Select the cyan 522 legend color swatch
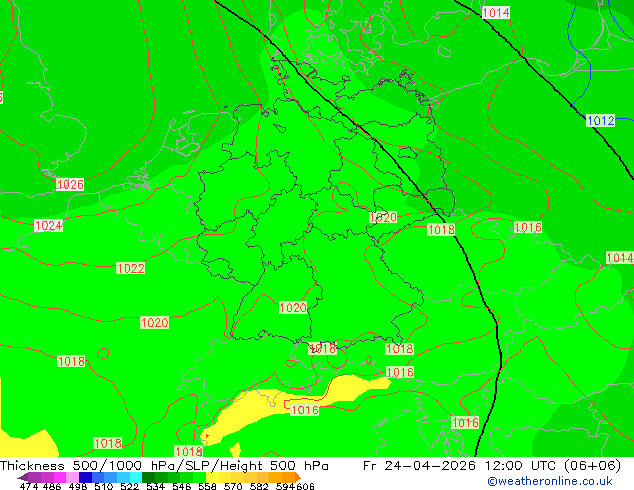Image resolution: width=634 pixels, height=490 pixels. (x=135, y=477)
